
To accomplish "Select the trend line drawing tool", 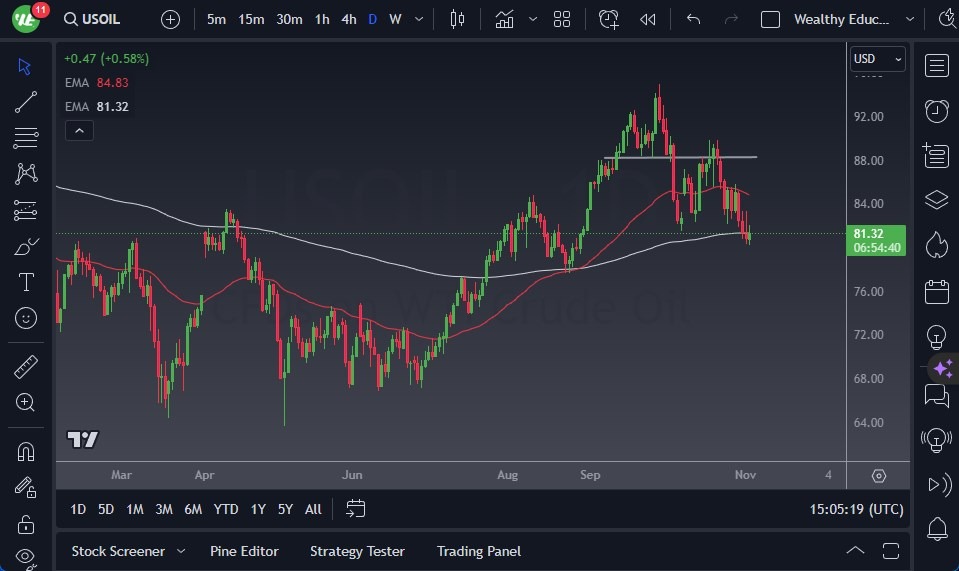I will coord(26,102).
